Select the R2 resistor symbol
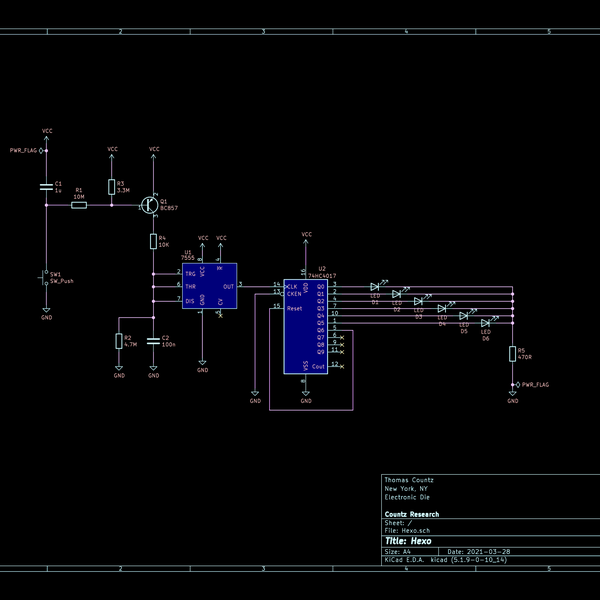The width and height of the screenshot is (600, 600). coord(119,341)
